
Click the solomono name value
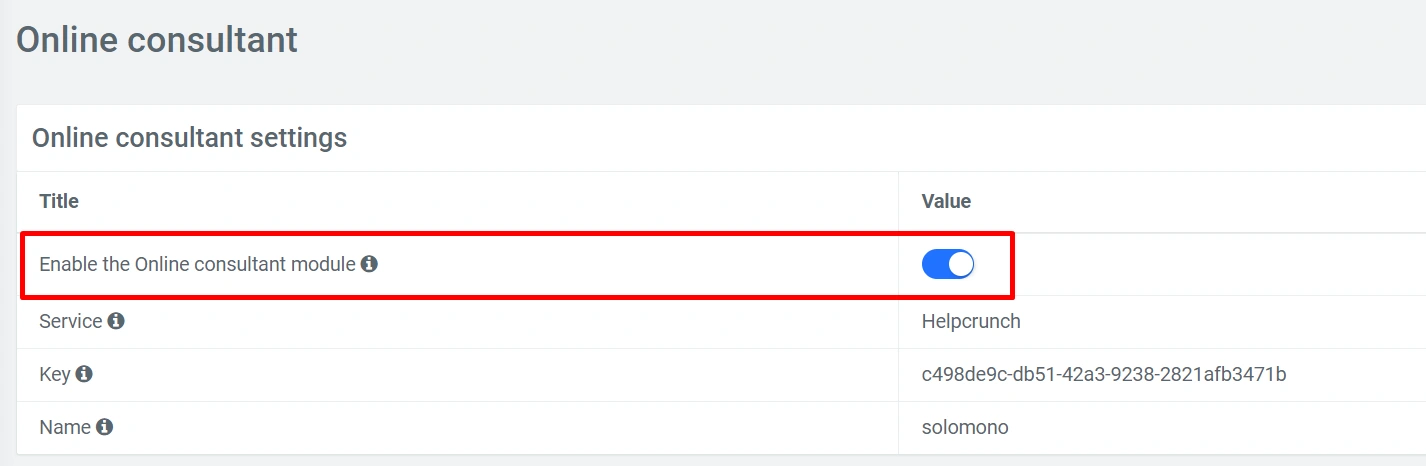[x=964, y=428]
